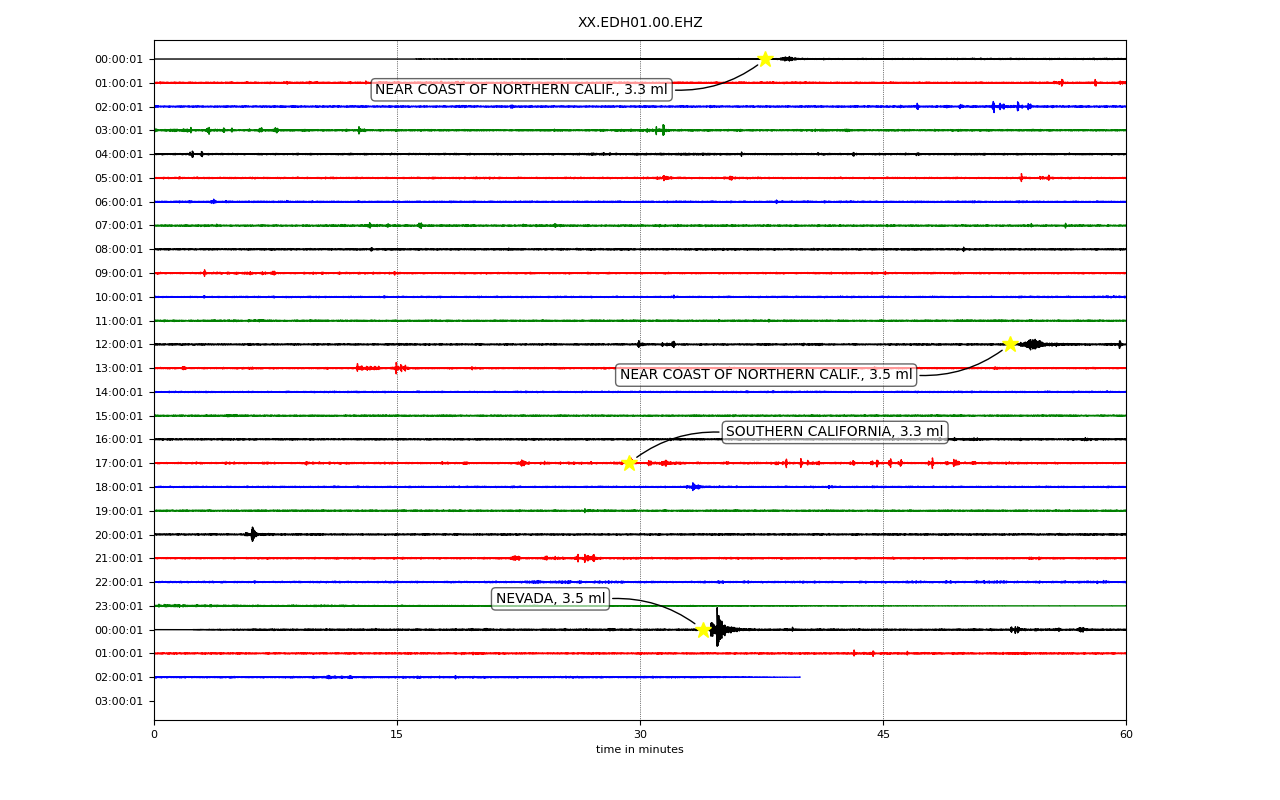Click the end of the blue 02:00:01 bottom trace
1280x800 pixels.
point(799,677)
